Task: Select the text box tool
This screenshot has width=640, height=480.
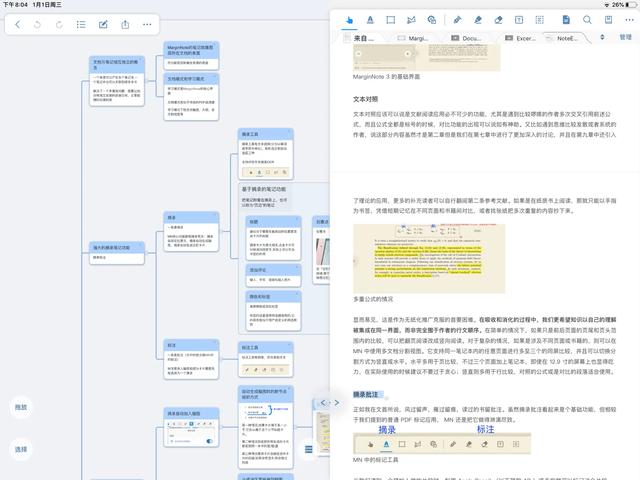Action: 519,20
